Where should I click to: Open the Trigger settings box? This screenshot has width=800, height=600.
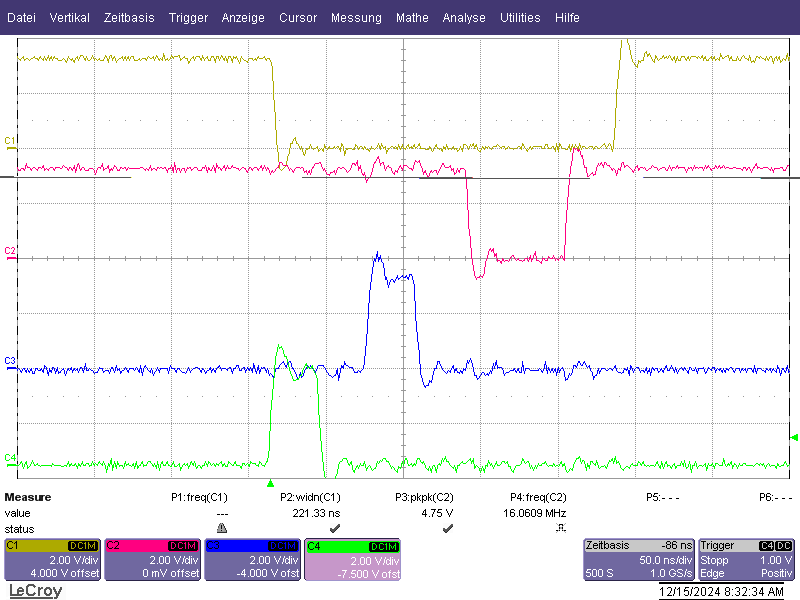click(746, 560)
